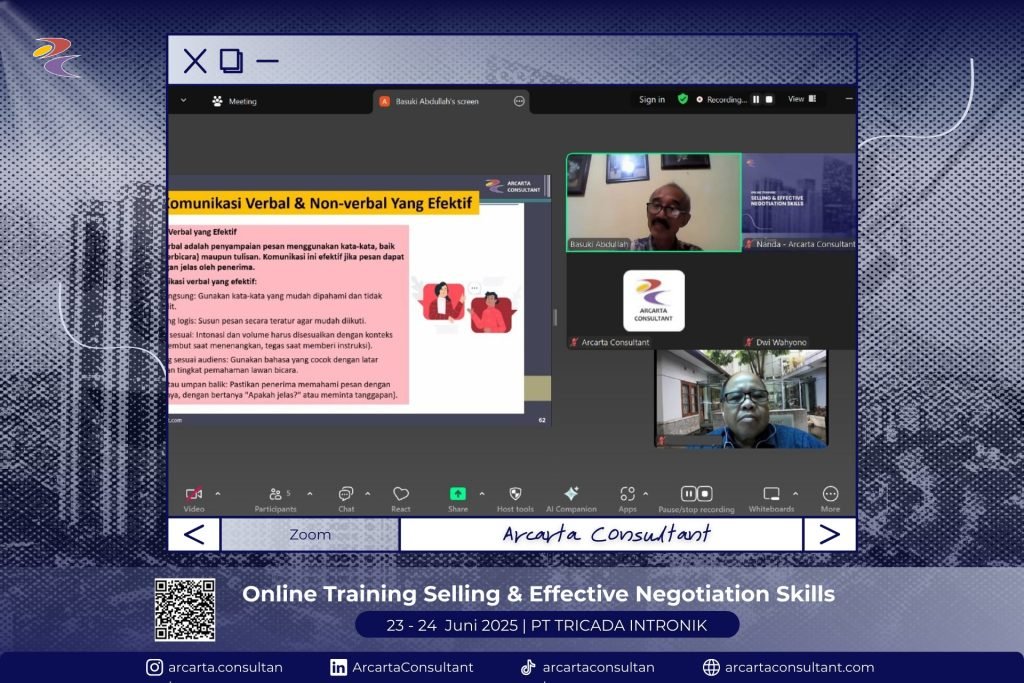Open the Participants panel
Image resolution: width=1024 pixels, height=683 pixels.
[276, 494]
